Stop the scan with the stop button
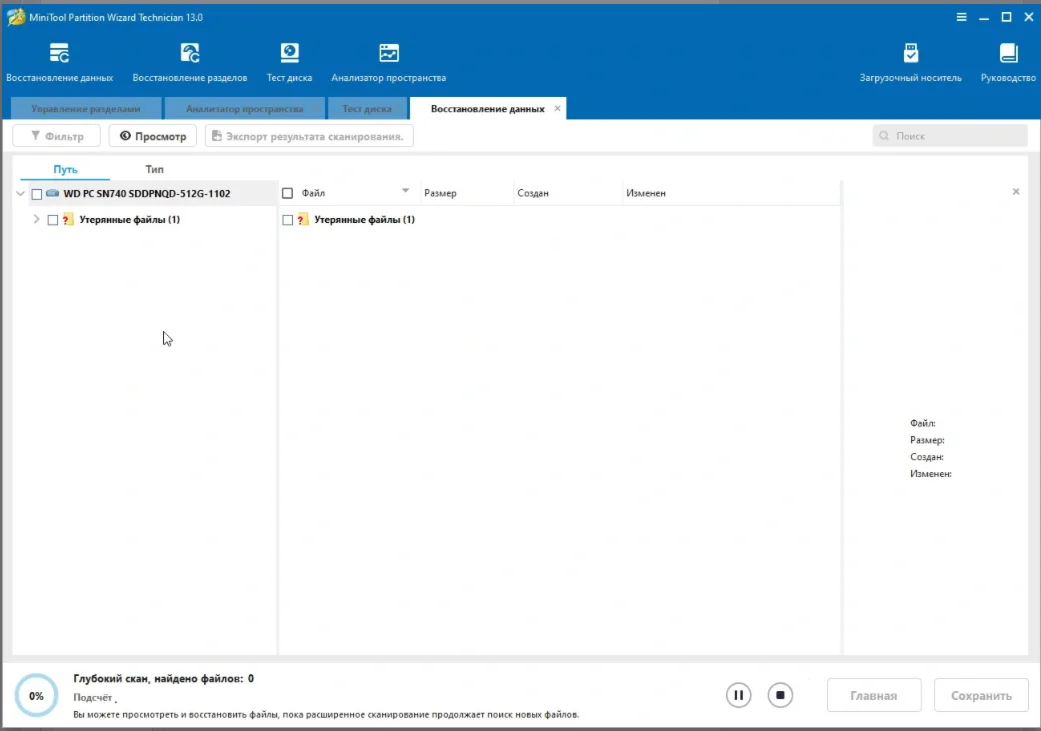The height and width of the screenshot is (731, 1041). 781,695
